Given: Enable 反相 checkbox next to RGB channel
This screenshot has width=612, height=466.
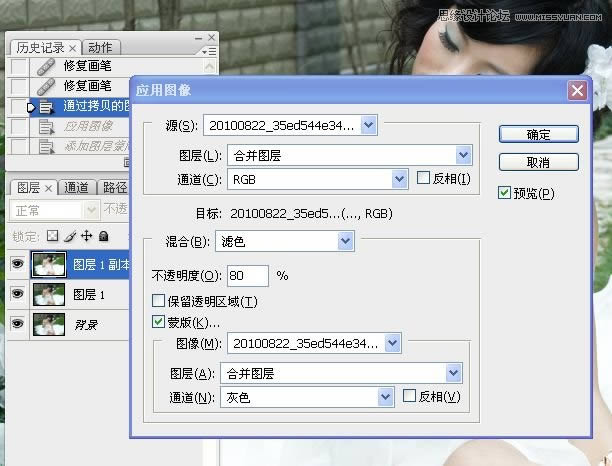Looking at the screenshot, I should [x=423, y=179].
